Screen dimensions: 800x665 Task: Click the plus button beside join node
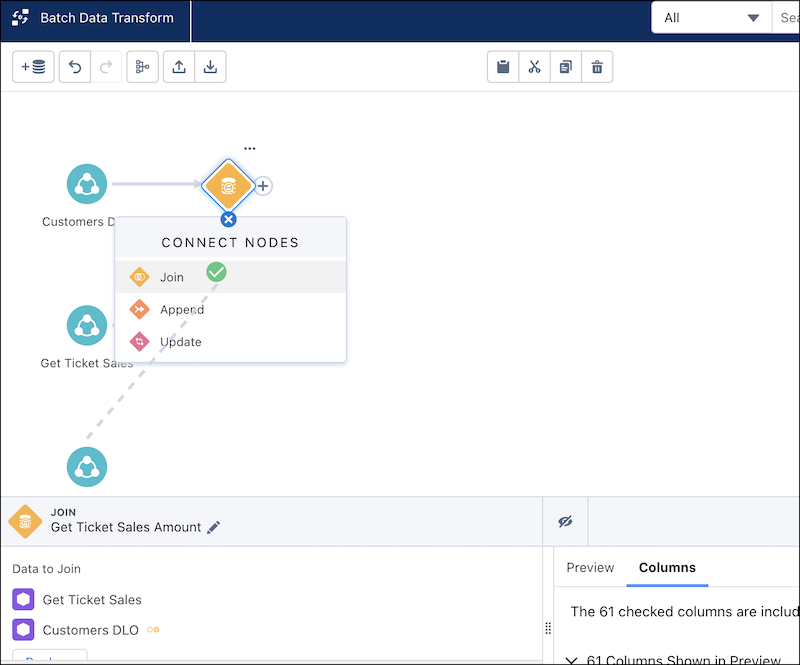(263, 186)
